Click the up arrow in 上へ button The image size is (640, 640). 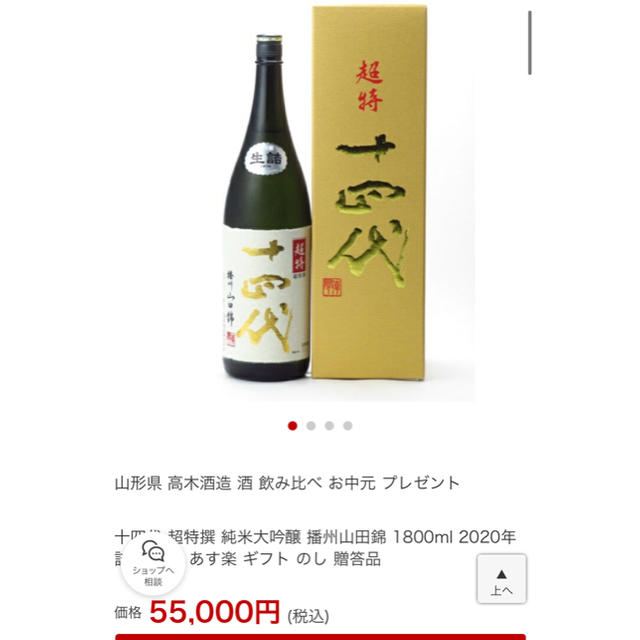[501, 575]
